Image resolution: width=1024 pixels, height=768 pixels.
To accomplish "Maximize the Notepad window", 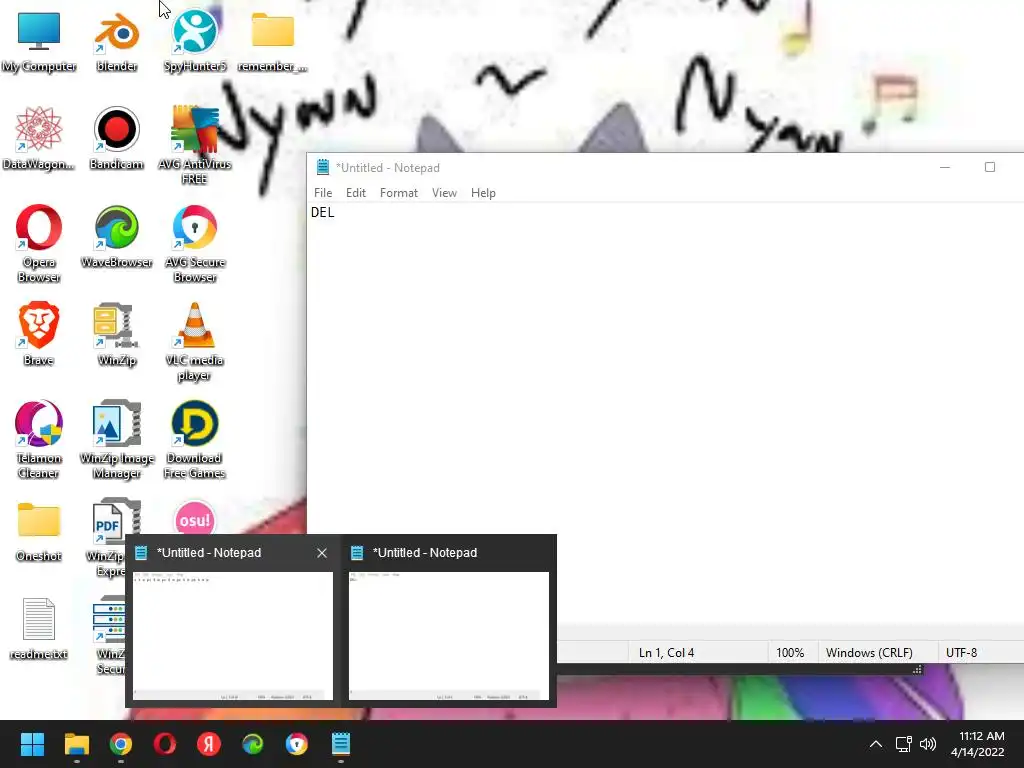I will pyautogui.click(x=990, y=167).
